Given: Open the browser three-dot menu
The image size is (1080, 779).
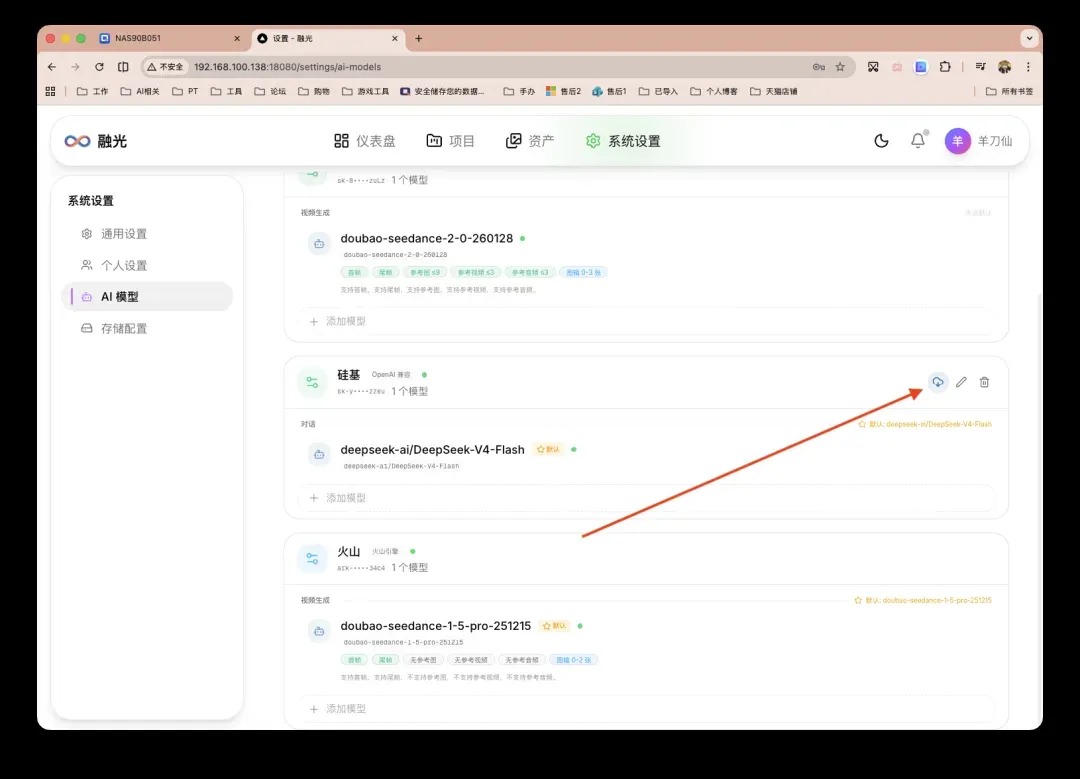Looking at the screenshot, I should [x=1028, y=67].
